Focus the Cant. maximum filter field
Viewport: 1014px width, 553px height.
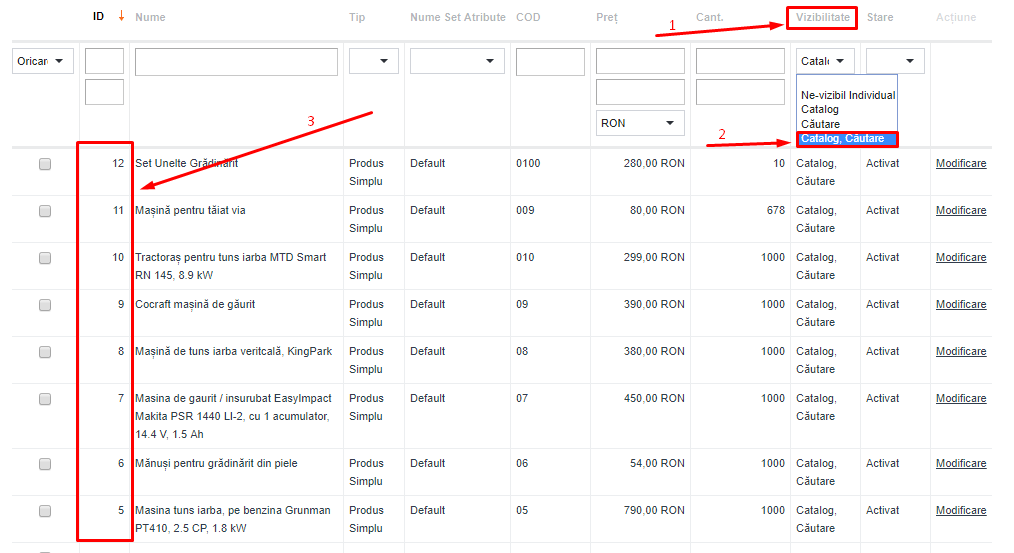pyautogui.click(x=740, y=92)
